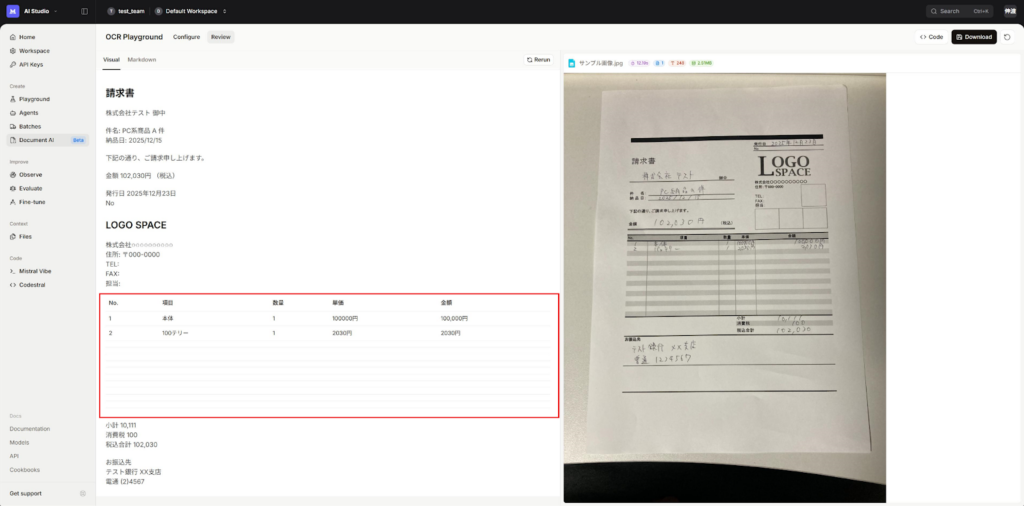This screenshot has width=1024, height=506.
Task: Open the Models docs link
Action: 19,443
